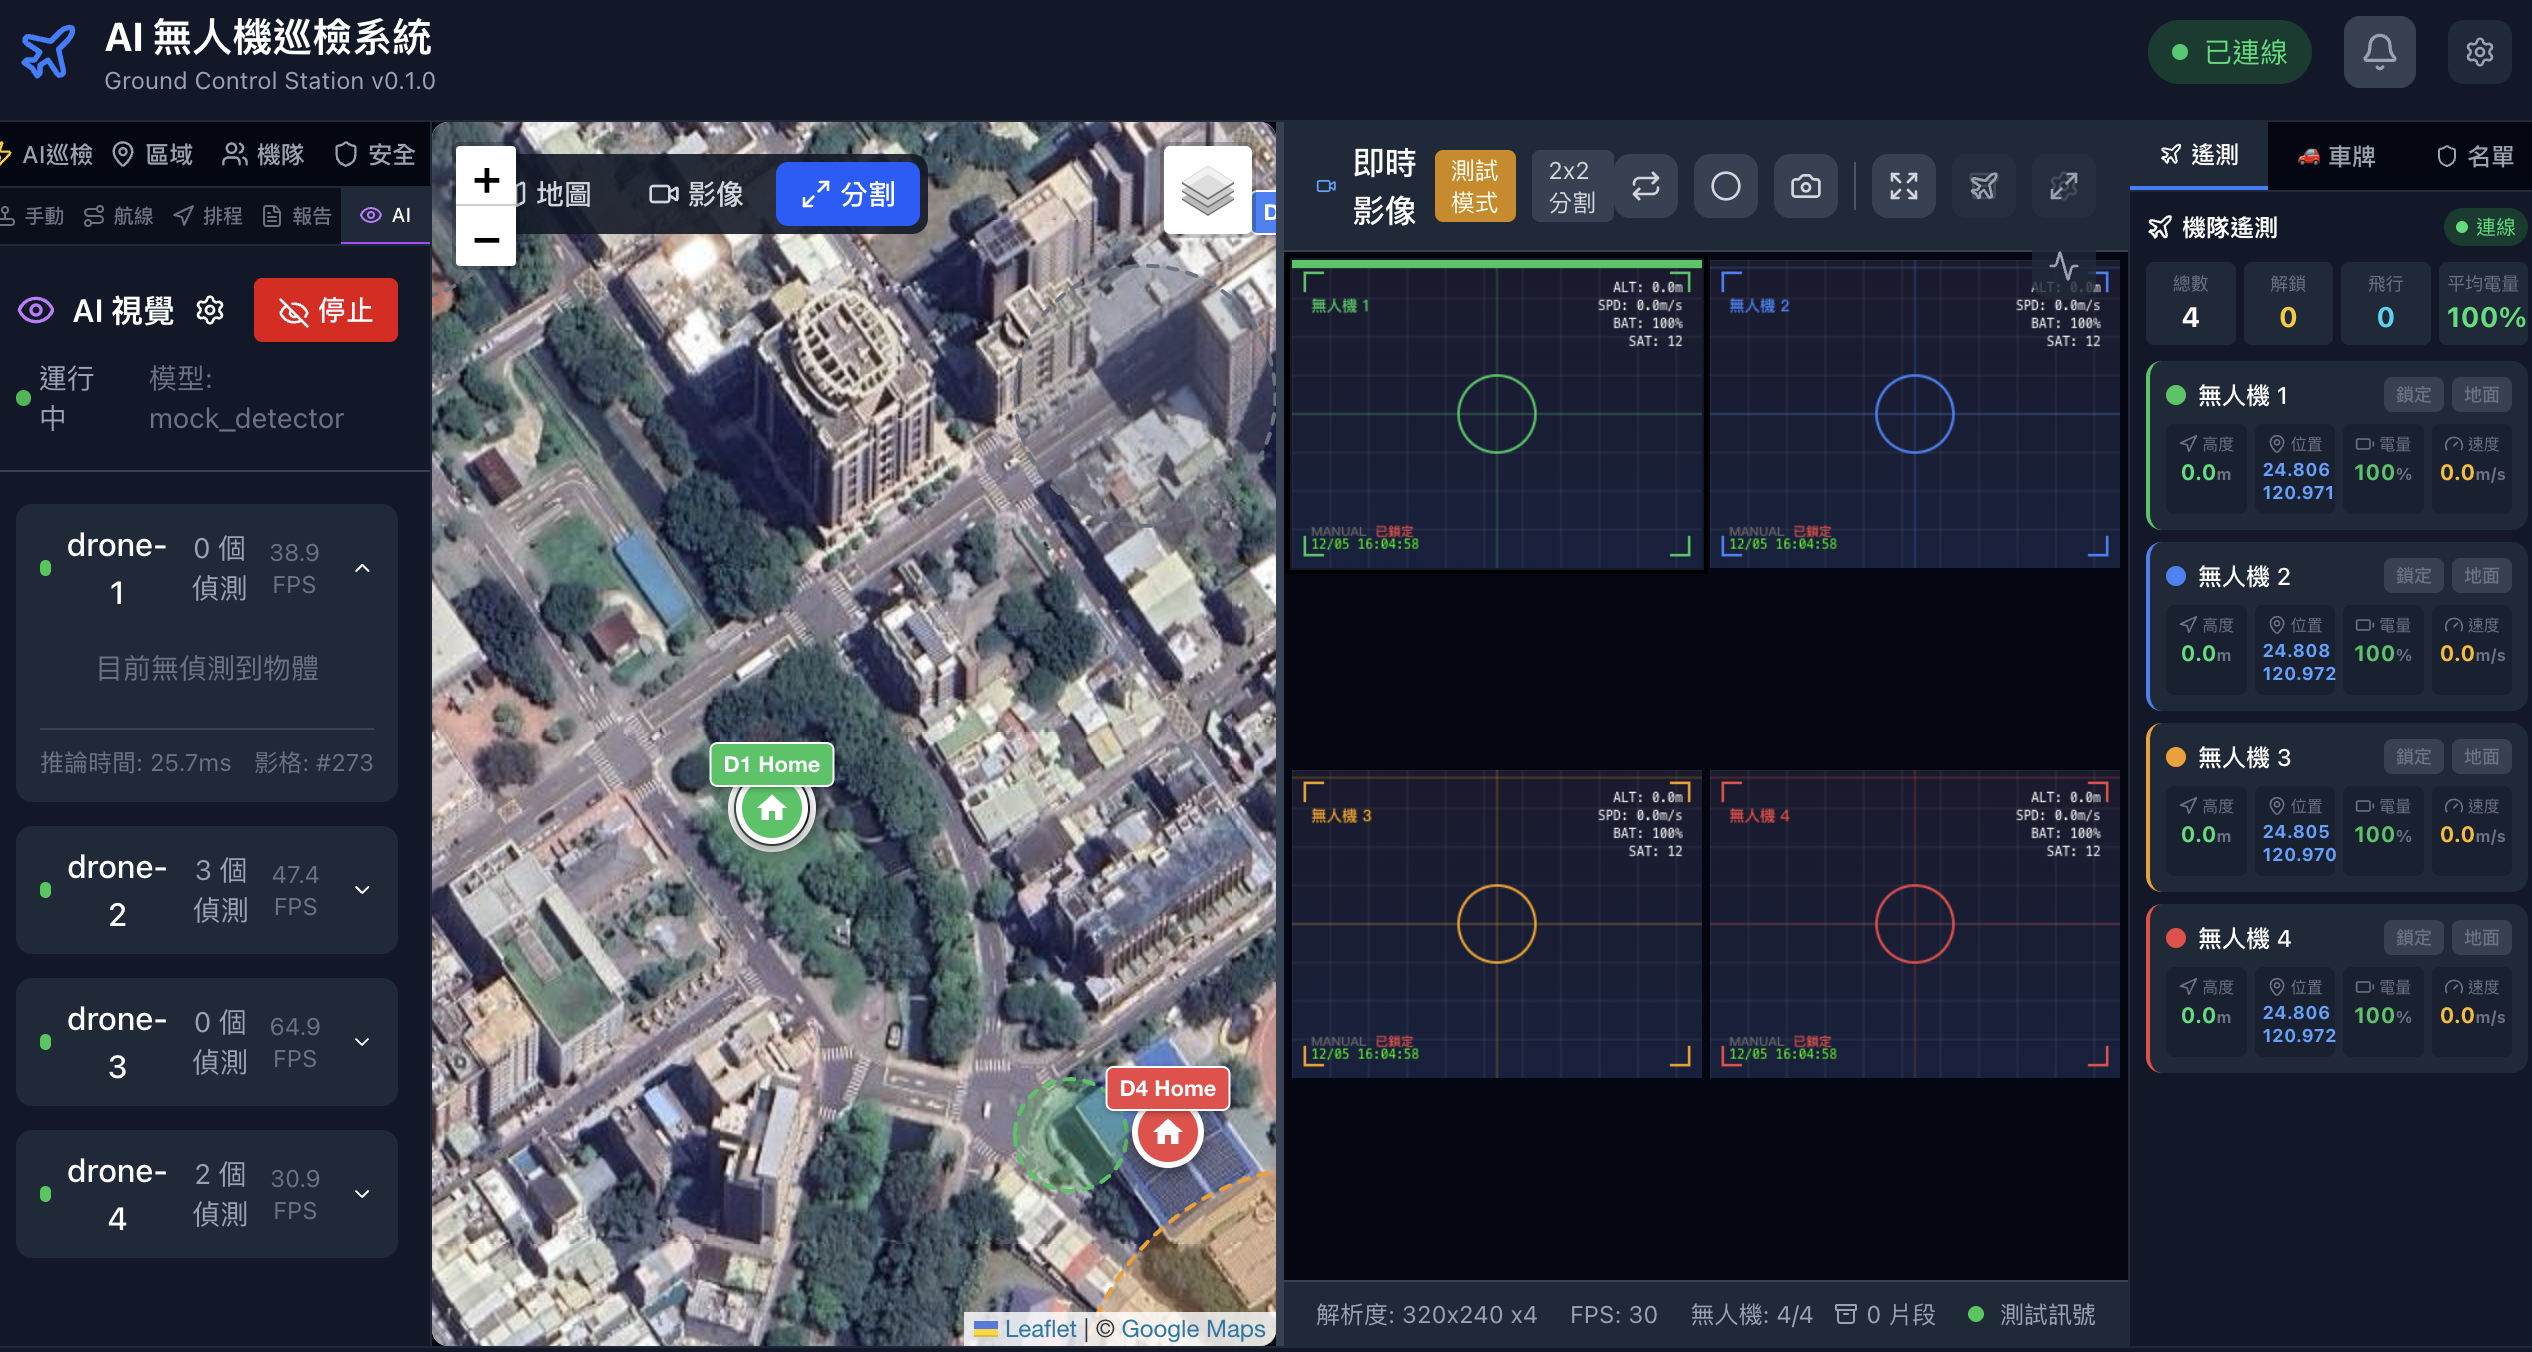
Task: Expand the drone-2 detection card
Action: tap(363, 890)
